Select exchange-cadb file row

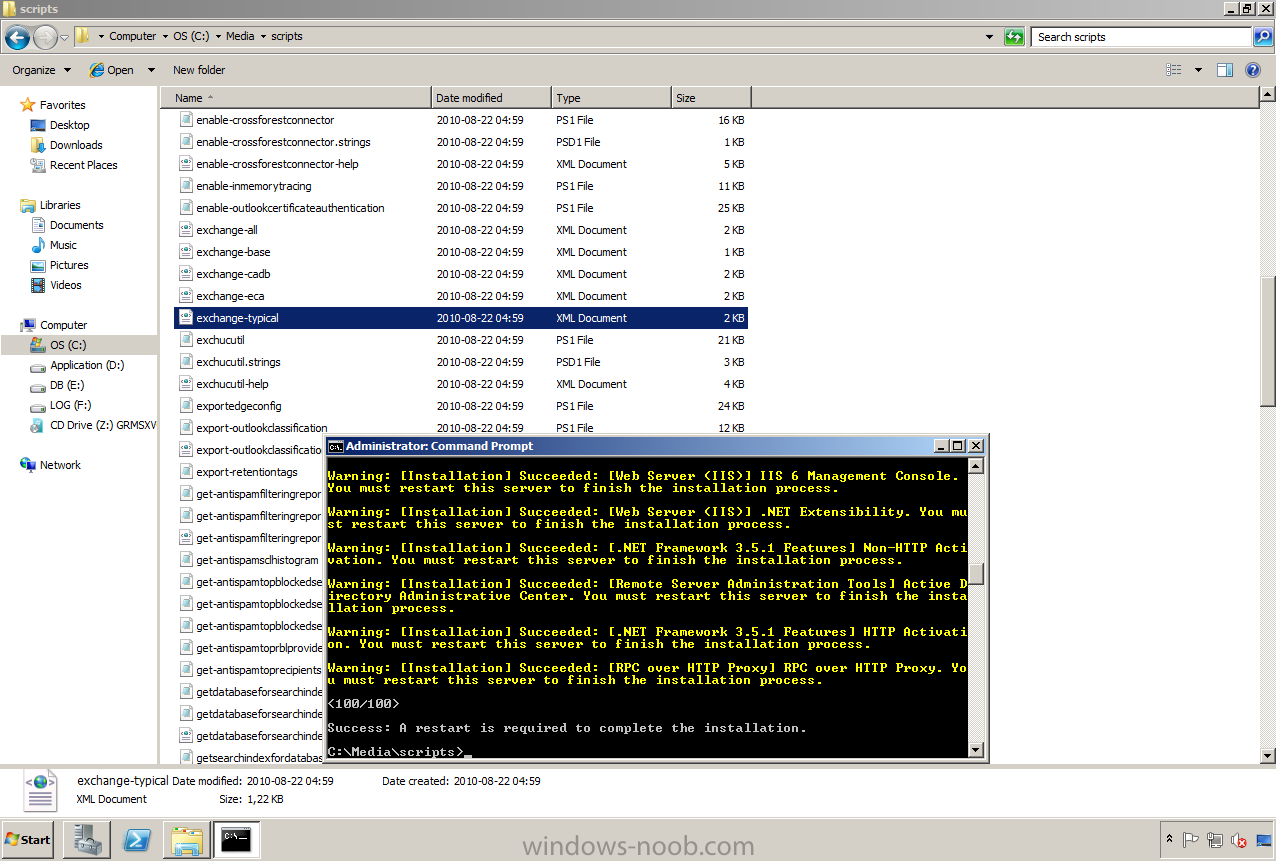(x=461, y=274)
